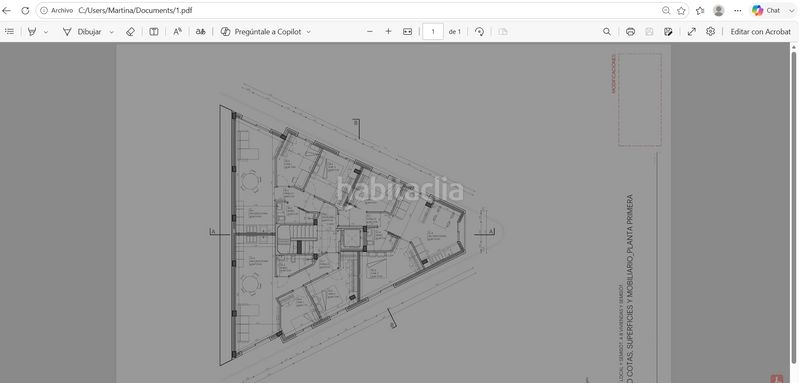Click Save as with annotations icon
Viewport: 800px width, 383px height.
668,32
